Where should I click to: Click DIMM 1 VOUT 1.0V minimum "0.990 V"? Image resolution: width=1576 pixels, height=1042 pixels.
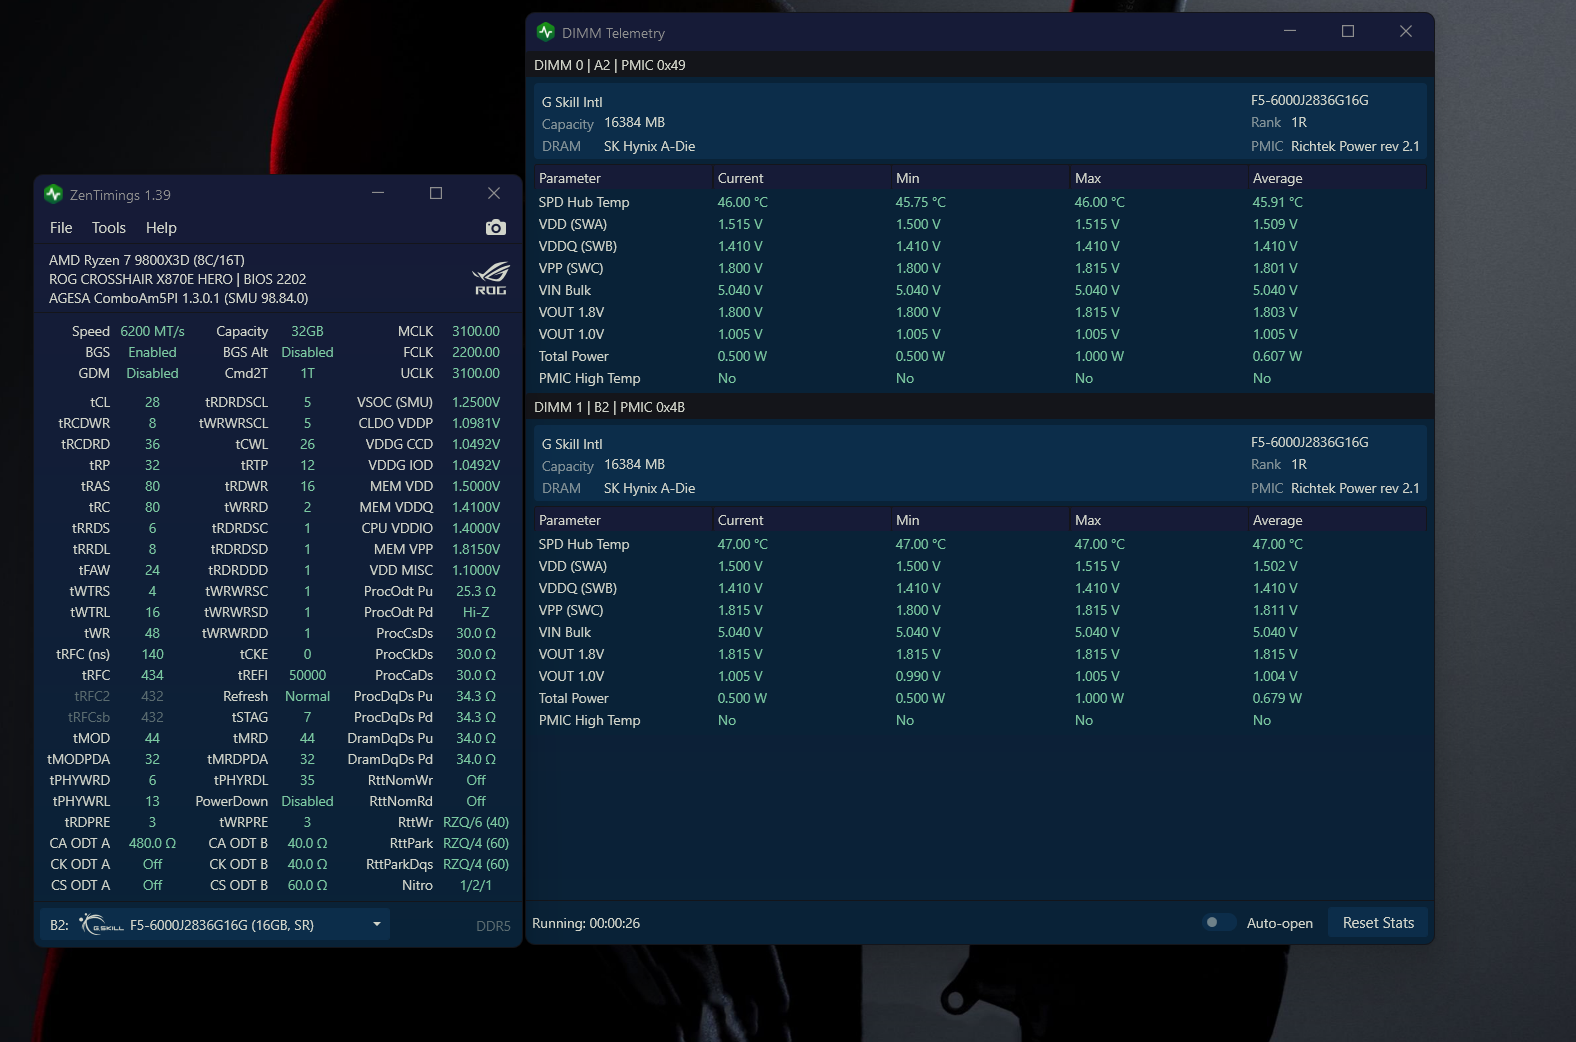pyautogui.click(x=918, y=676)
